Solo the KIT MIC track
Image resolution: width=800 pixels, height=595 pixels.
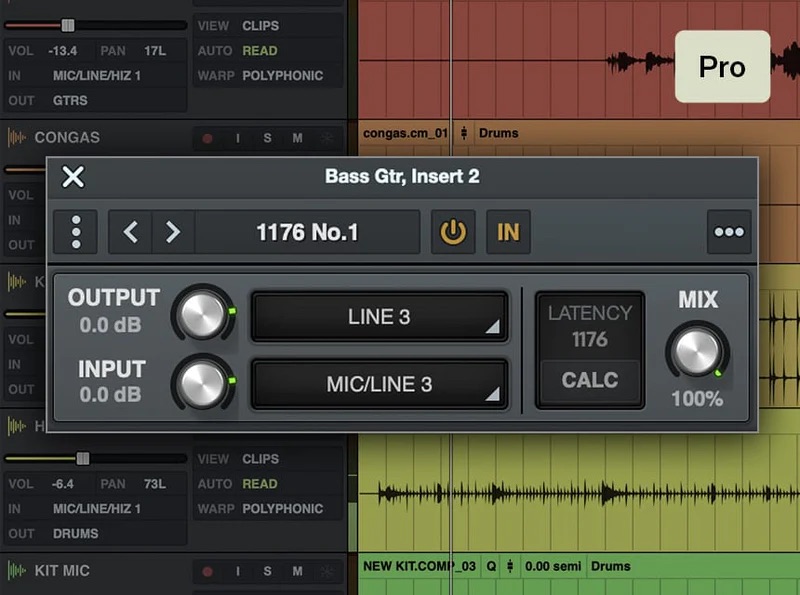point(267,572)
